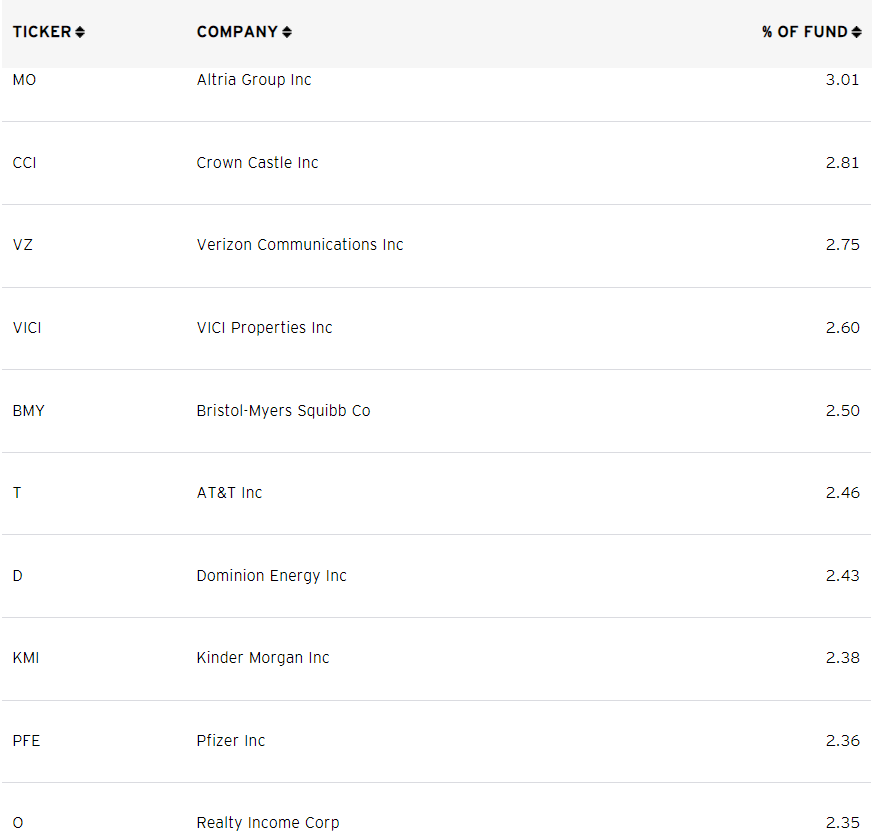The image size is (879, 838).
Task: Click the 2.50 fund percentage value
Action: point(843,411)
